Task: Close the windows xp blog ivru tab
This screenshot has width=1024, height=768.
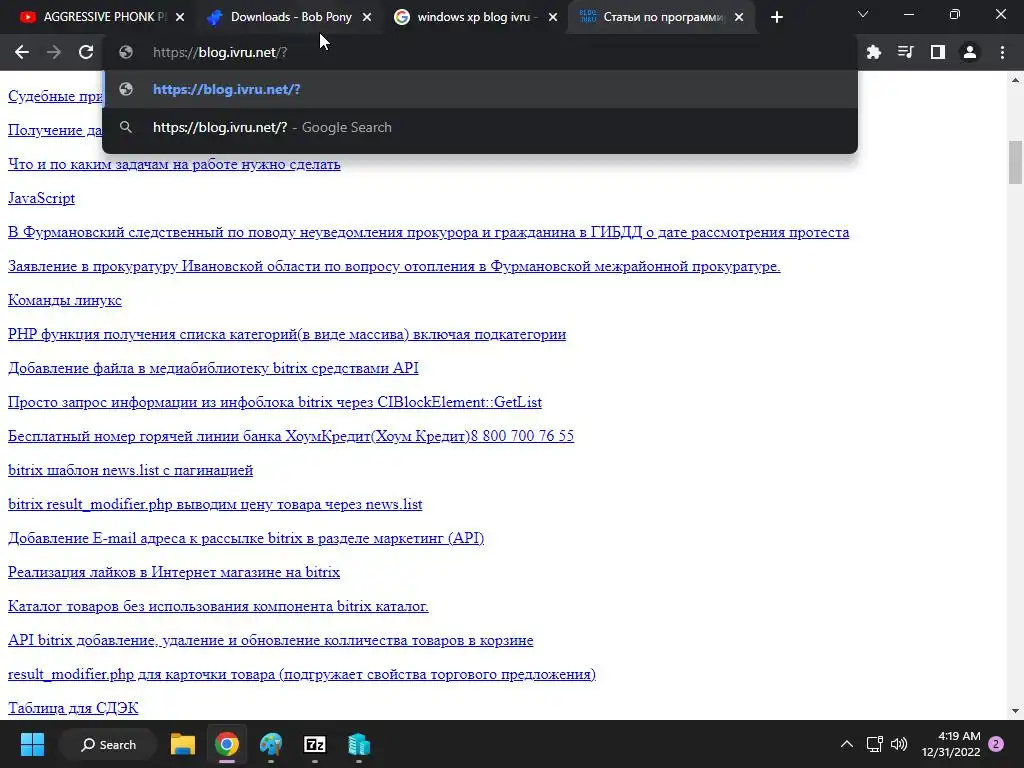Action: click(553, 18)
